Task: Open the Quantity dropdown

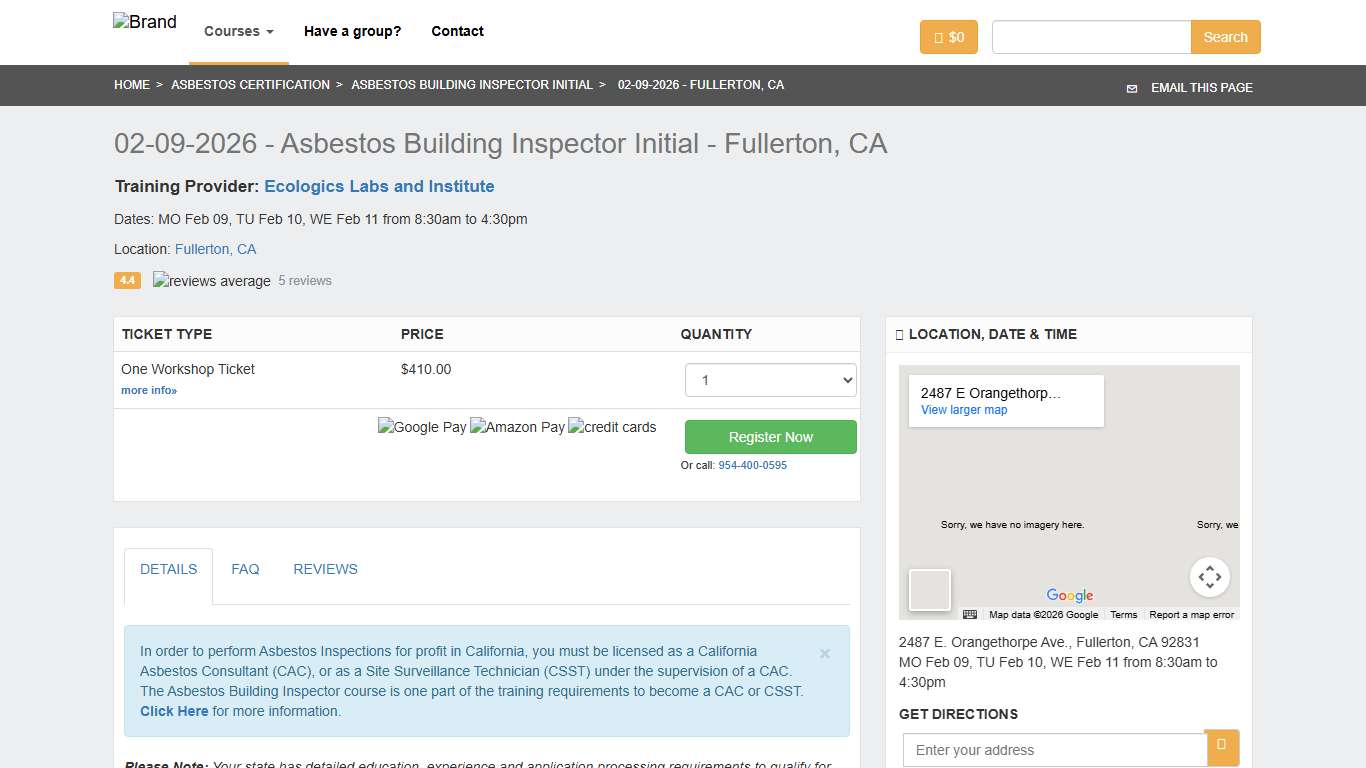Action: [770, 380]
